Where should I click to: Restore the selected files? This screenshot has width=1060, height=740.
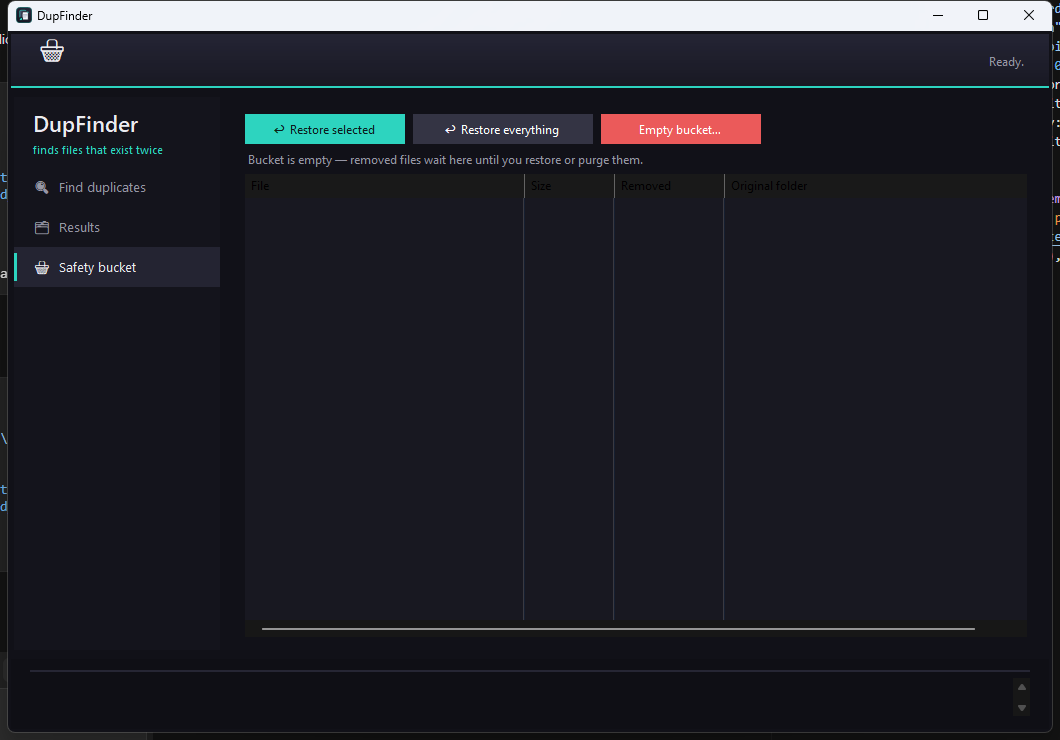pyautogui.click(x=324, y=129)
